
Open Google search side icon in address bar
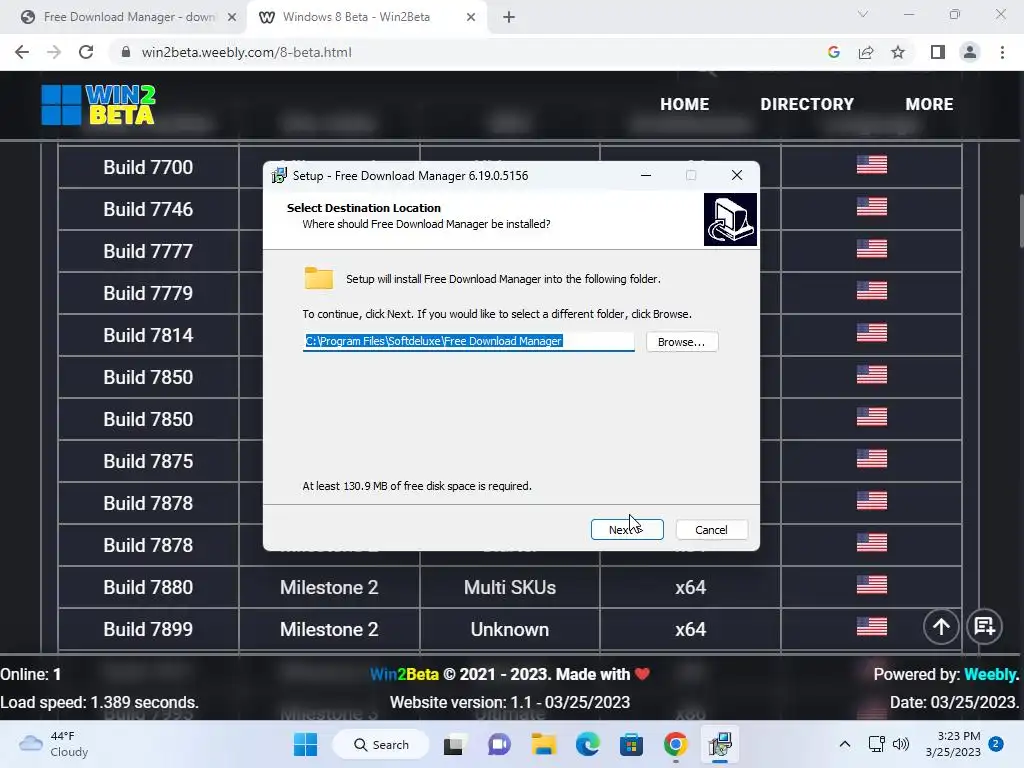tap(833, 52)
